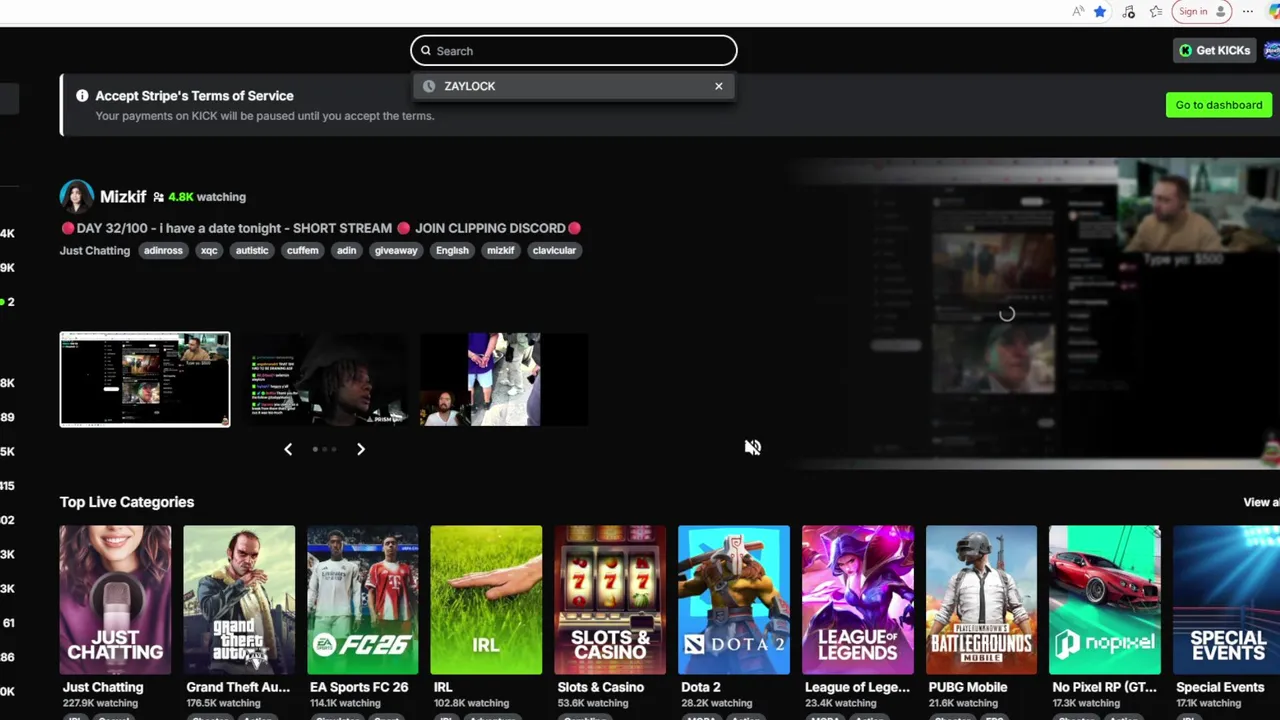Select the third carousel stream thumbnail
The height and width of the screenshot is (720, 1280).
pyautogui.click(x=504, y=380)
